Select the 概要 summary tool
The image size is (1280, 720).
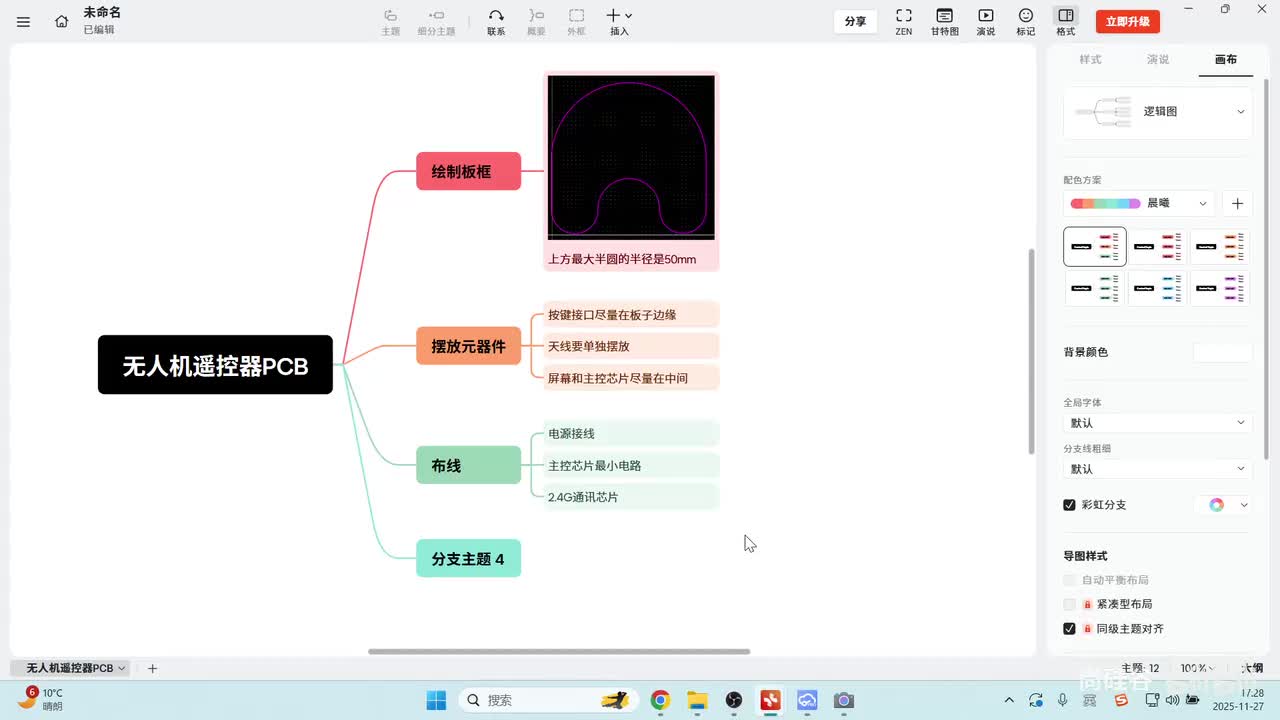(x=536, y=22)
